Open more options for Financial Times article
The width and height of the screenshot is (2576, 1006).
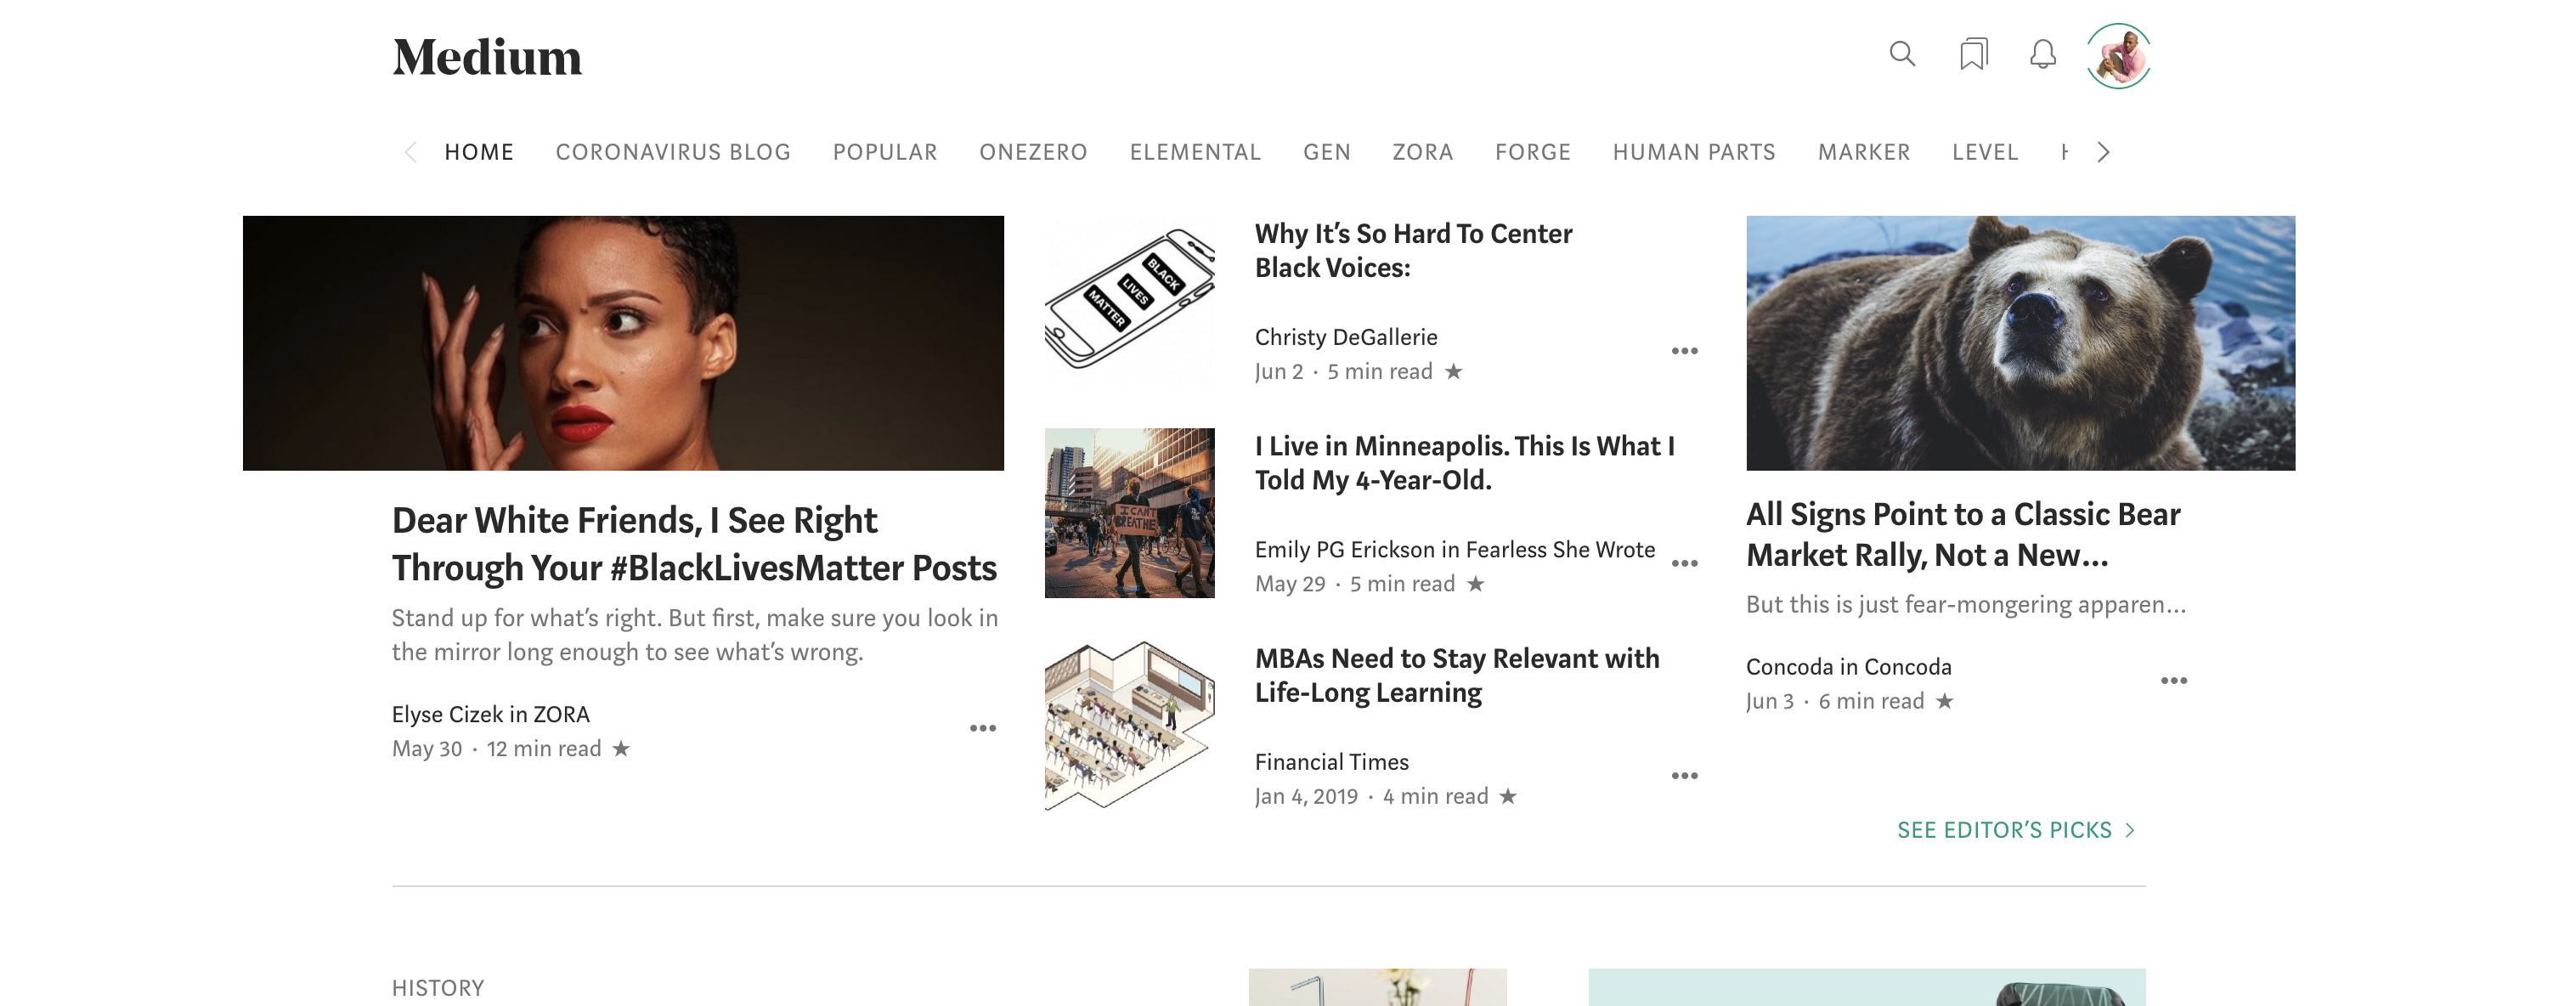point(1685,776)
